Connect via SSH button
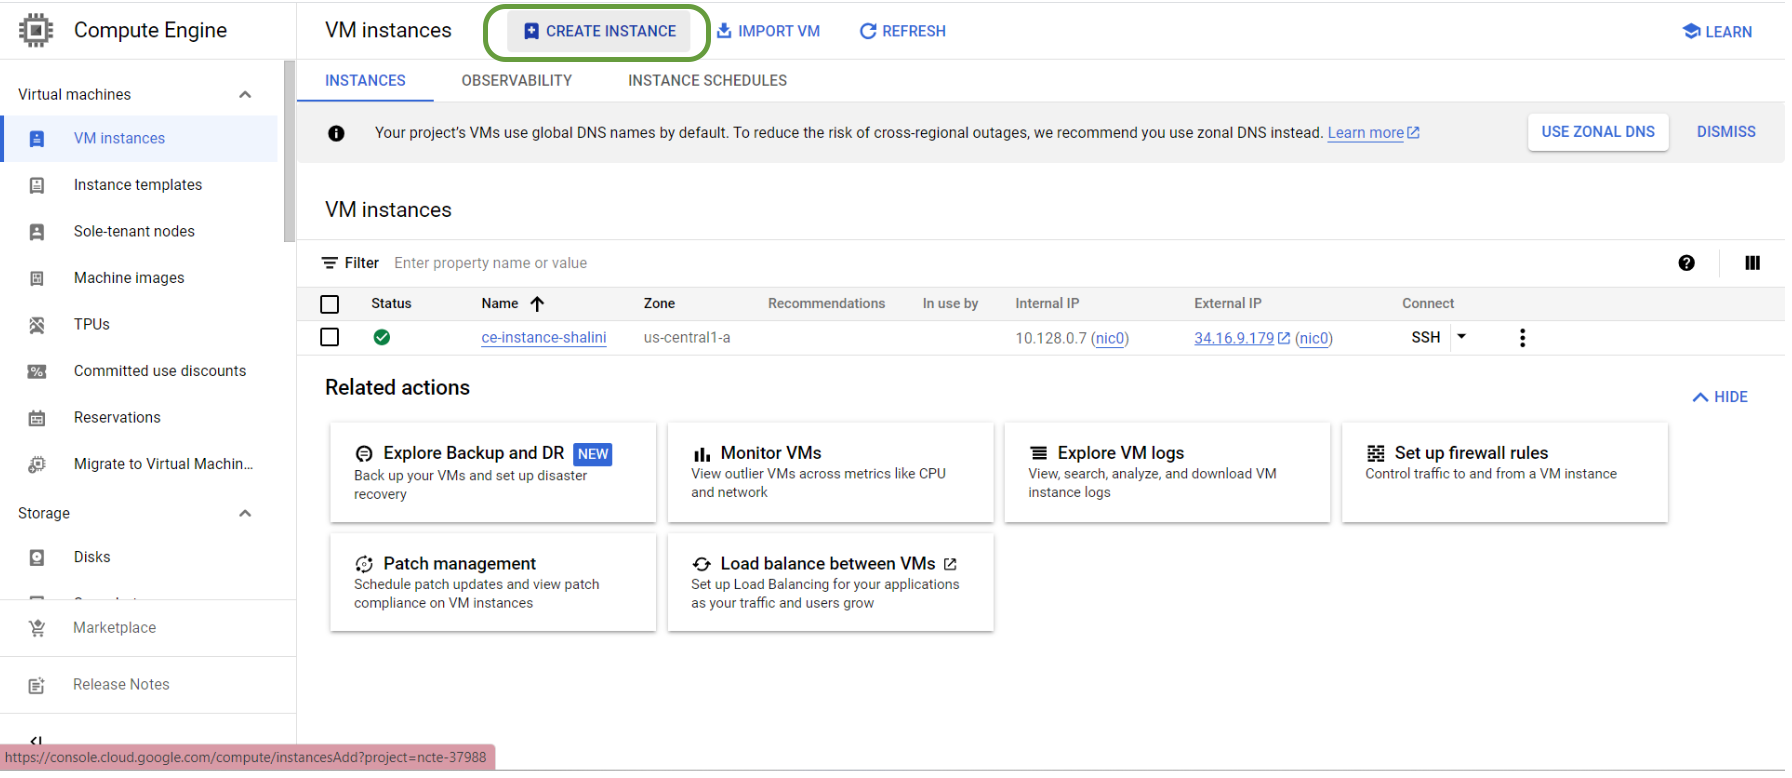1792x778 pixels. pos(1426,338)
